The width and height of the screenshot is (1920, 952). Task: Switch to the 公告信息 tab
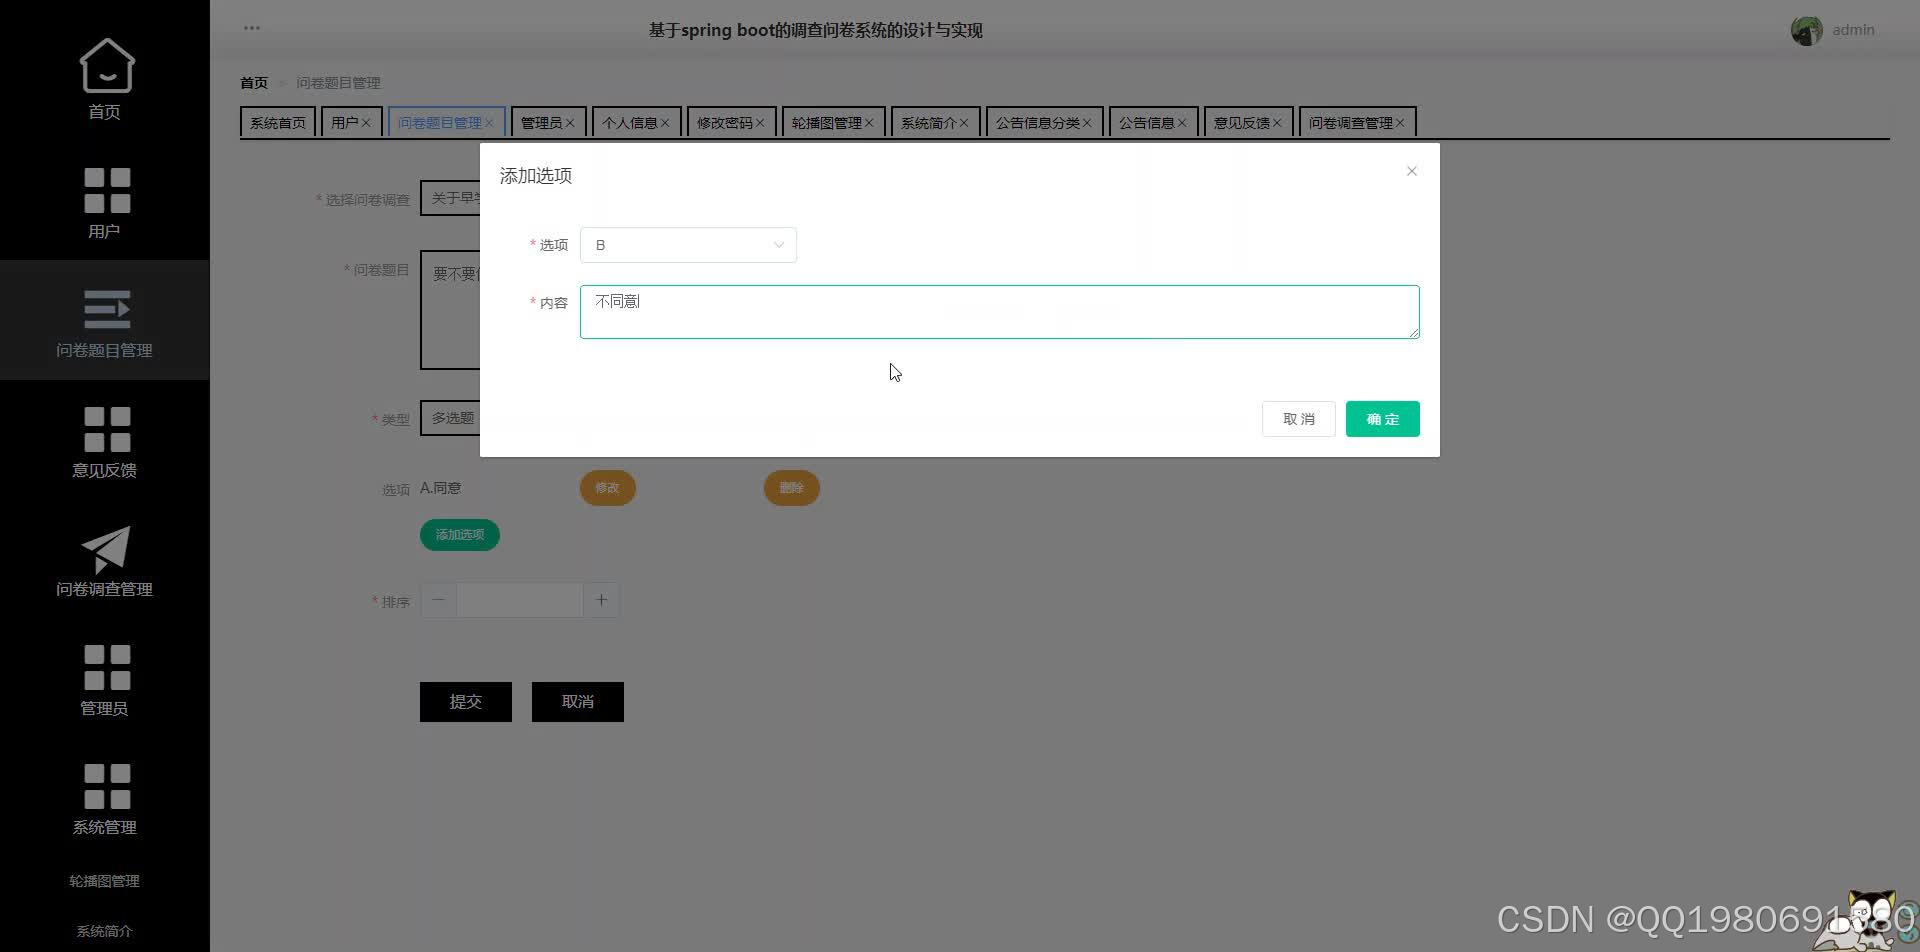point(1148,121)
